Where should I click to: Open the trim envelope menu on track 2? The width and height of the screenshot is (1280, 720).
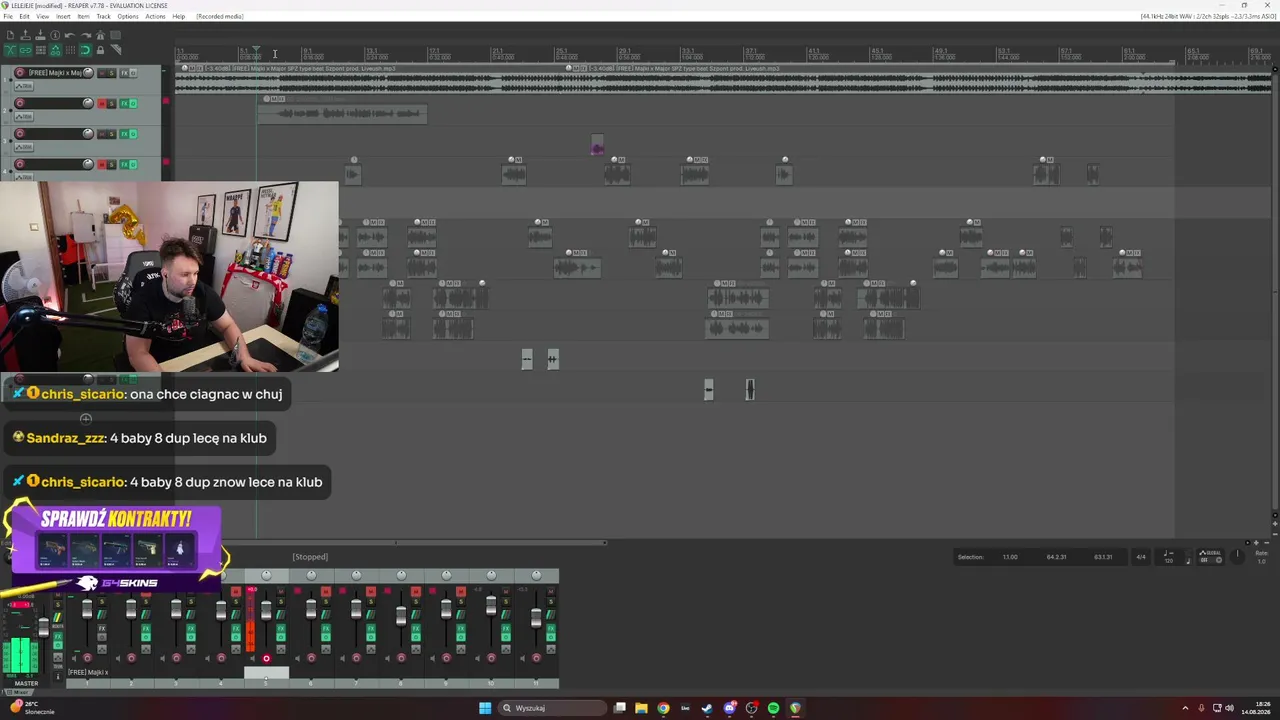[23, 117]
